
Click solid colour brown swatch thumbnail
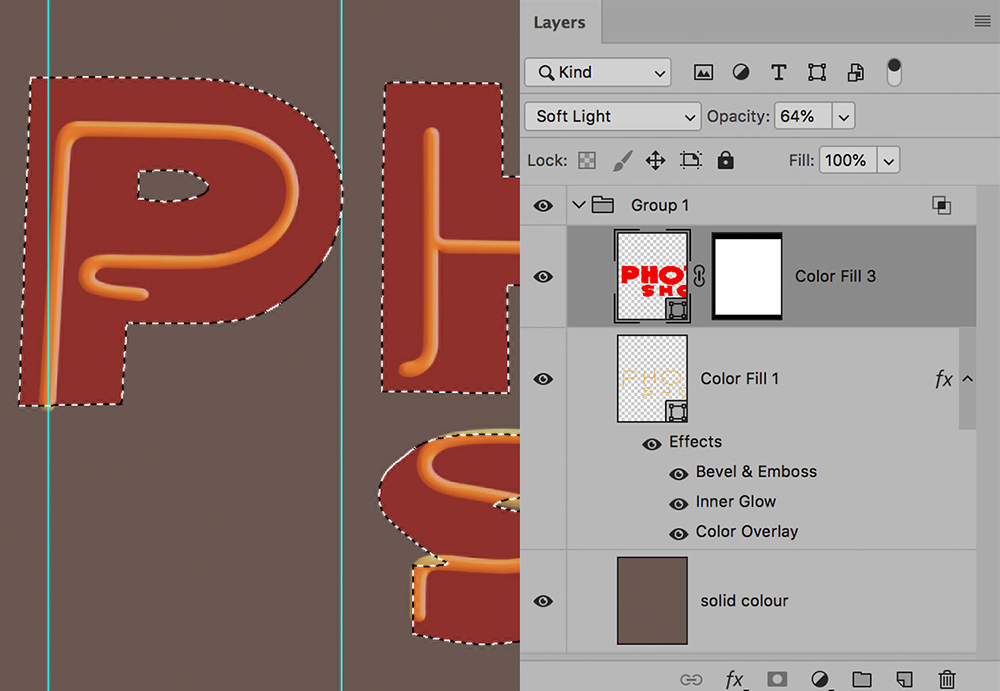(x=652, y=601)
